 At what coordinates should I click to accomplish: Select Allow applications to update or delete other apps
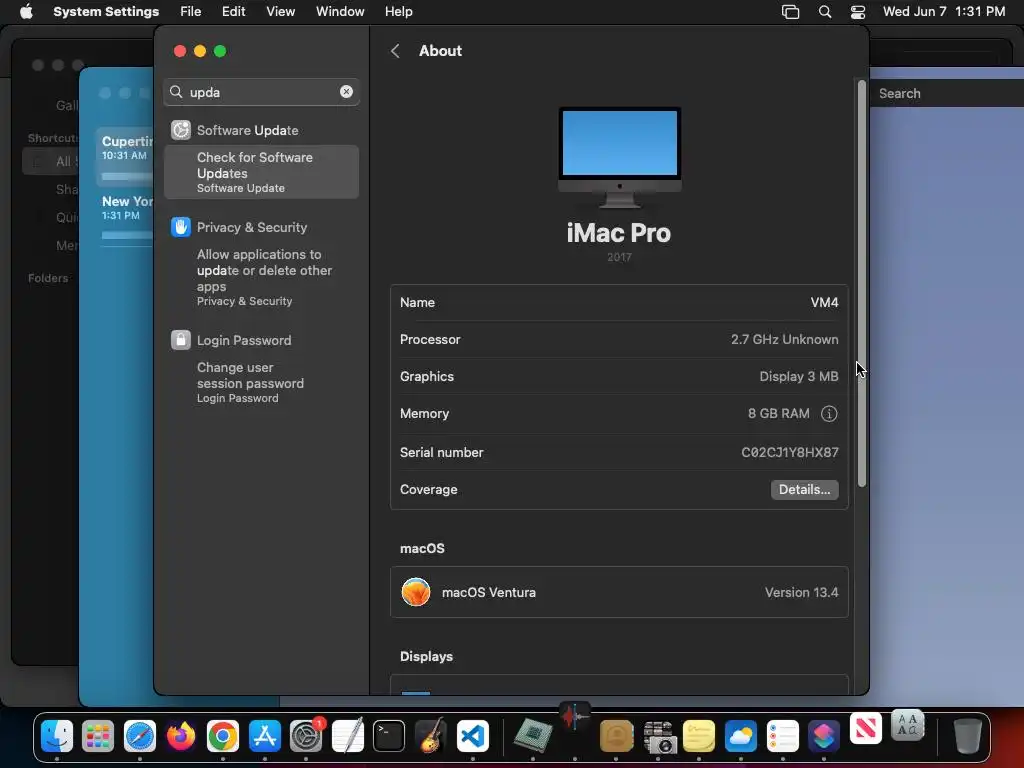click(261, 277)
